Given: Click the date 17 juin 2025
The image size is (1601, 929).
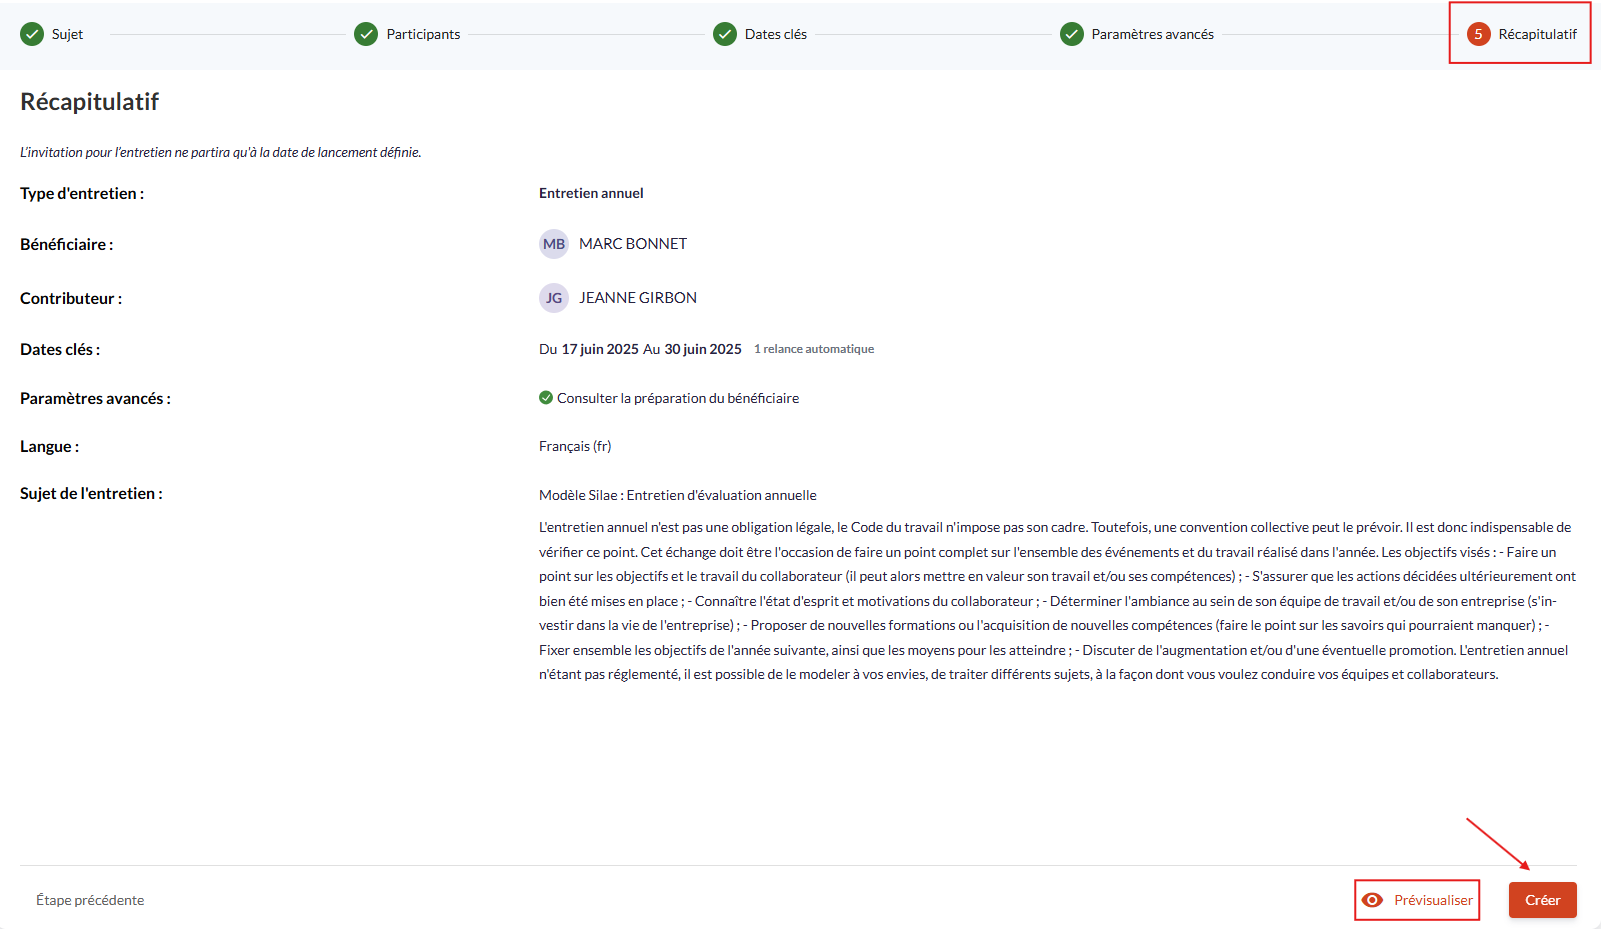Looking at the screenshot, I should (x=600, y=349).
